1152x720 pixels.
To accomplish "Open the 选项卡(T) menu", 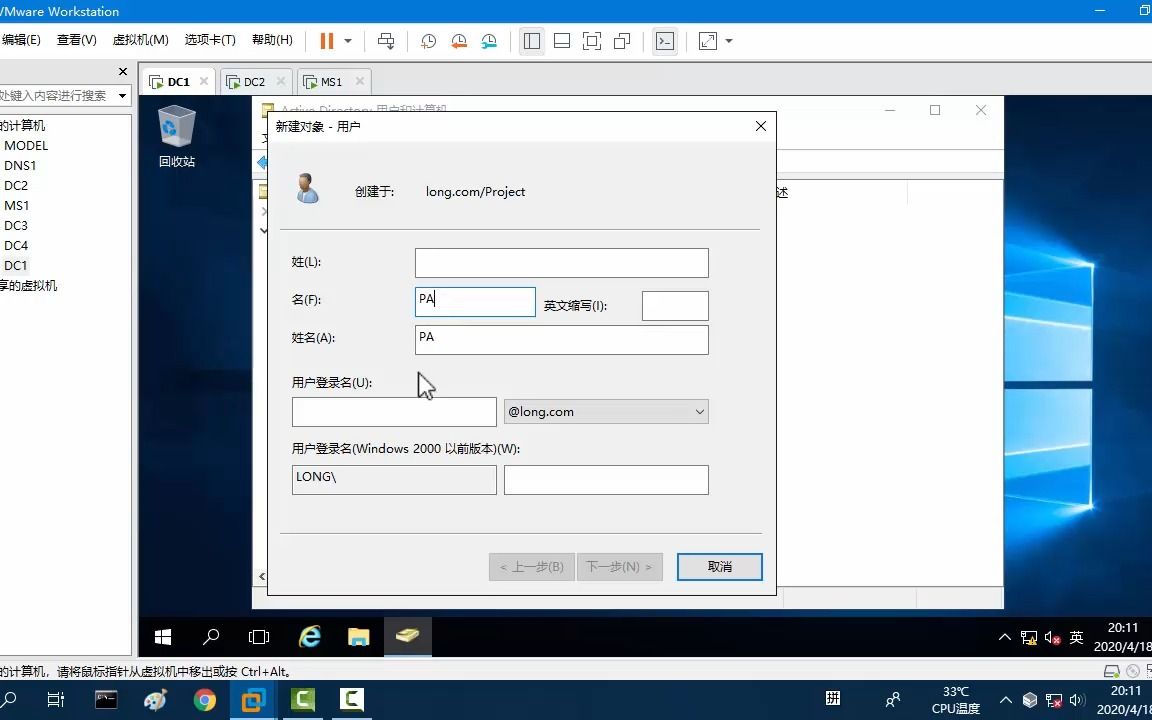I will coord(210,40).
